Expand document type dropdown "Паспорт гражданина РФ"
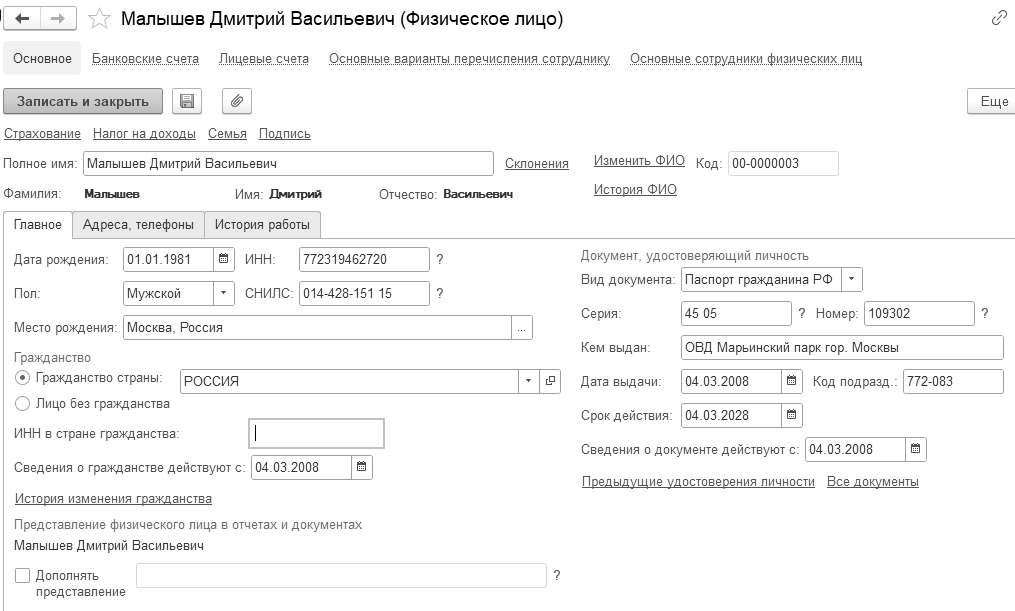Viewport: 1015px width, 611px height. click(851, 279)
